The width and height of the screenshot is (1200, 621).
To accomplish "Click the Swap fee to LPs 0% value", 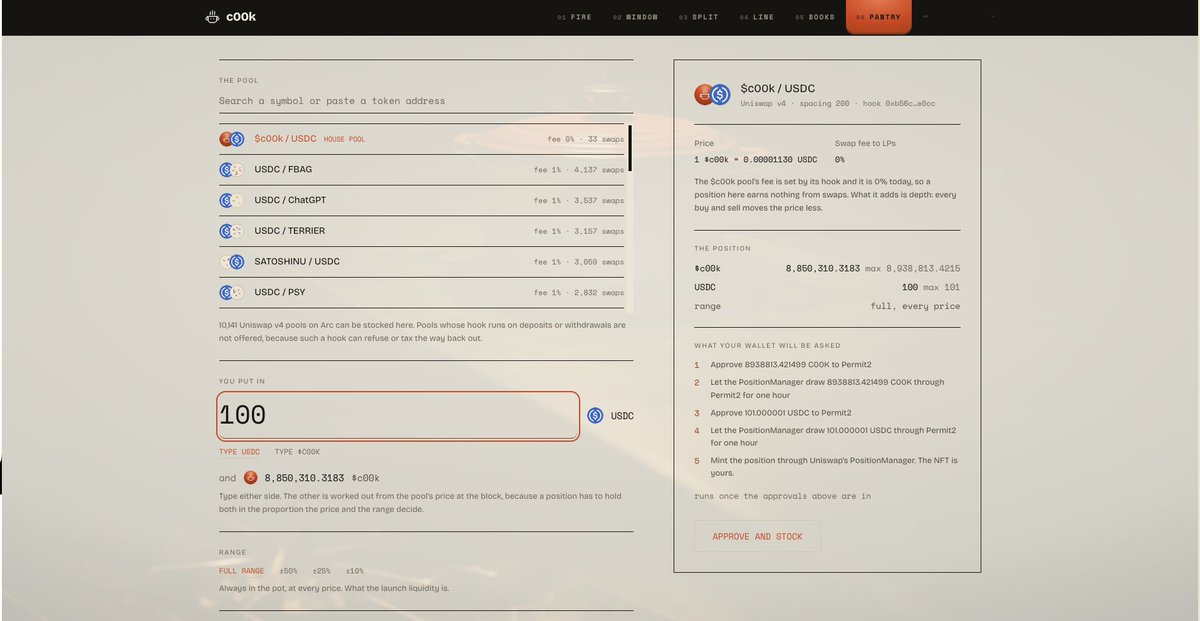I will 840,160.
